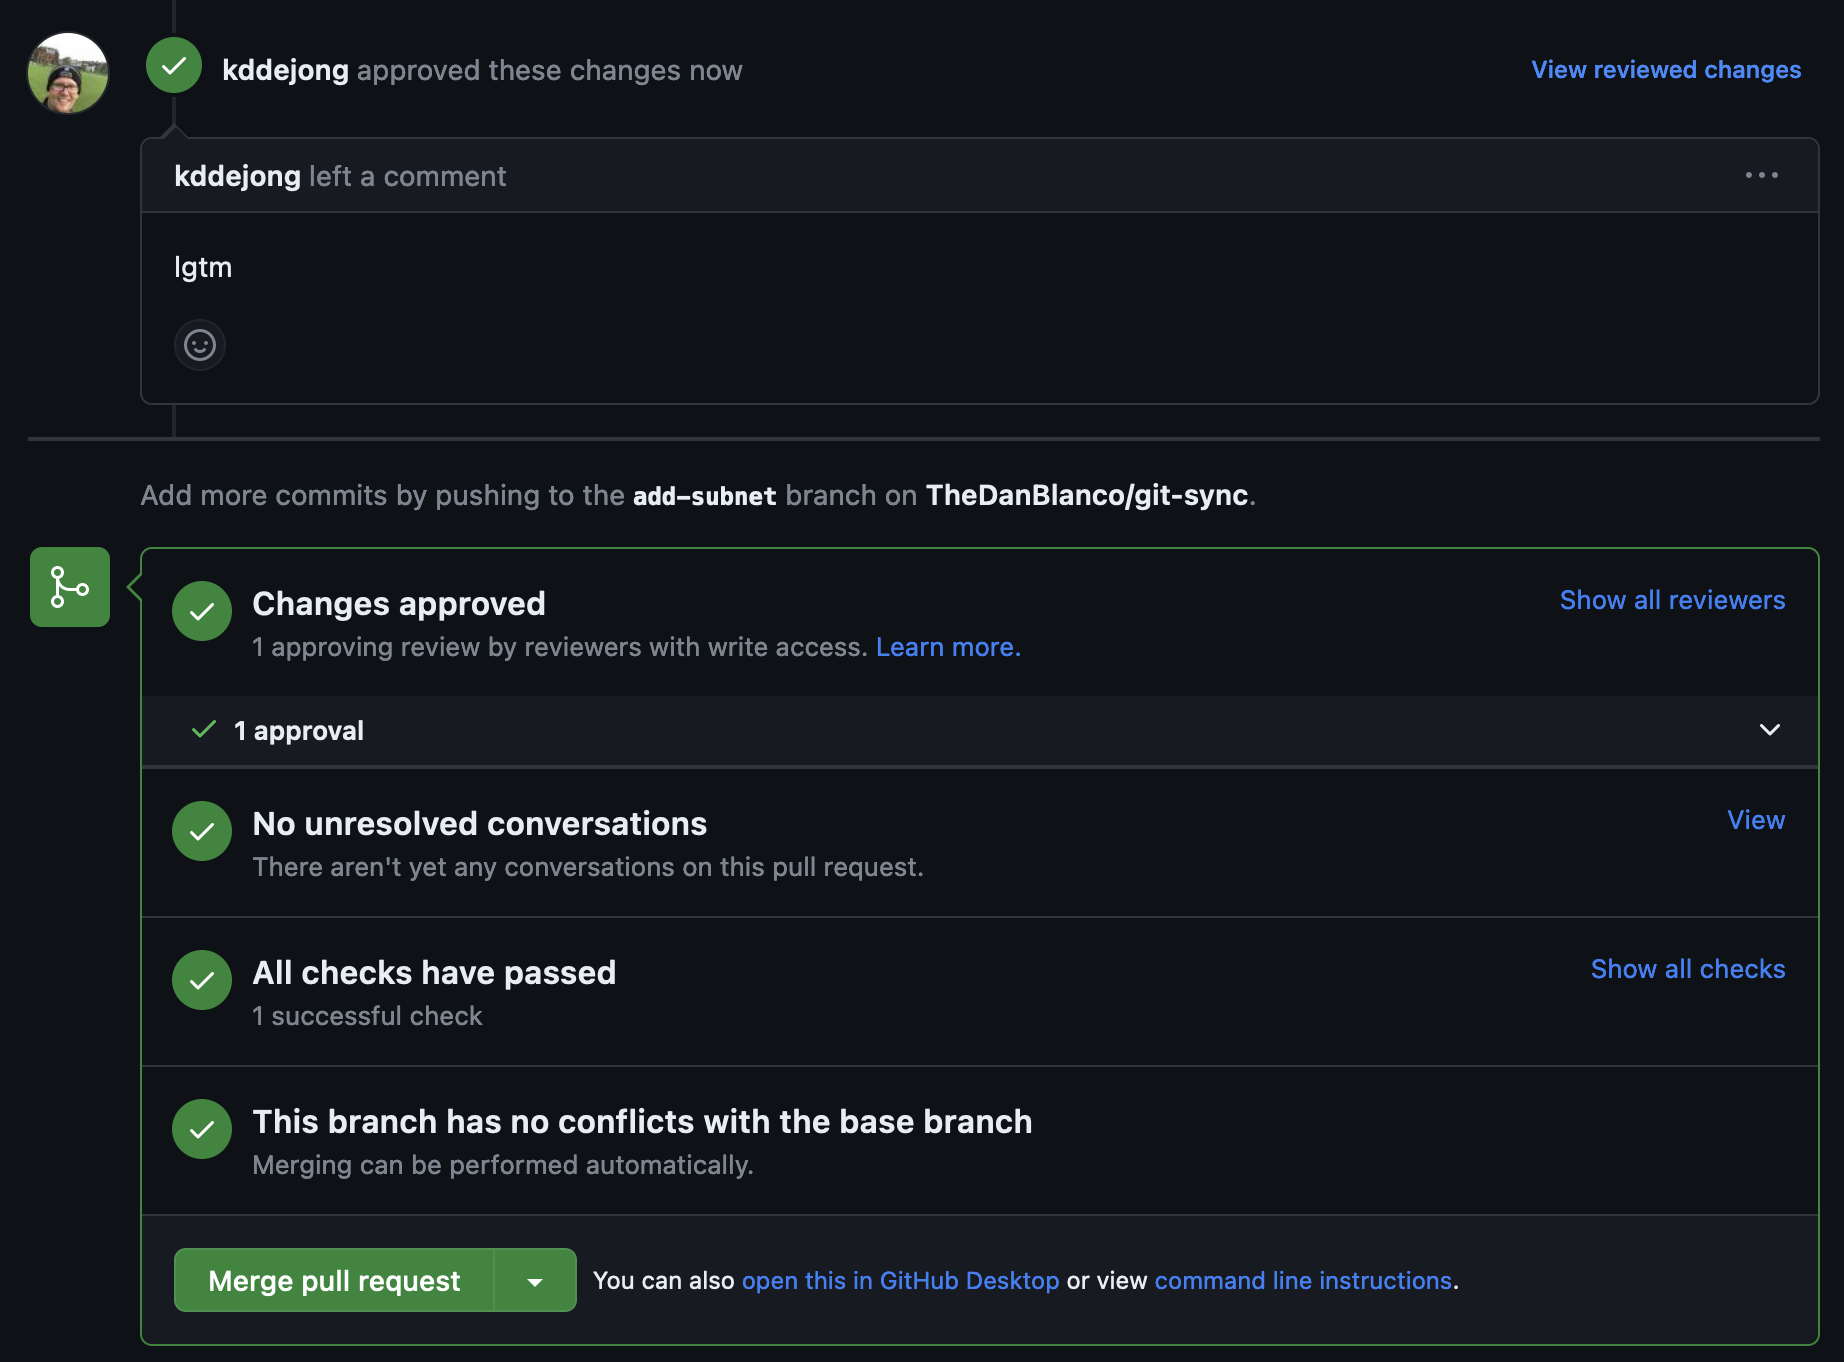
Task: Open View reviewed changes link
Action: click(x=1666, y=70)
